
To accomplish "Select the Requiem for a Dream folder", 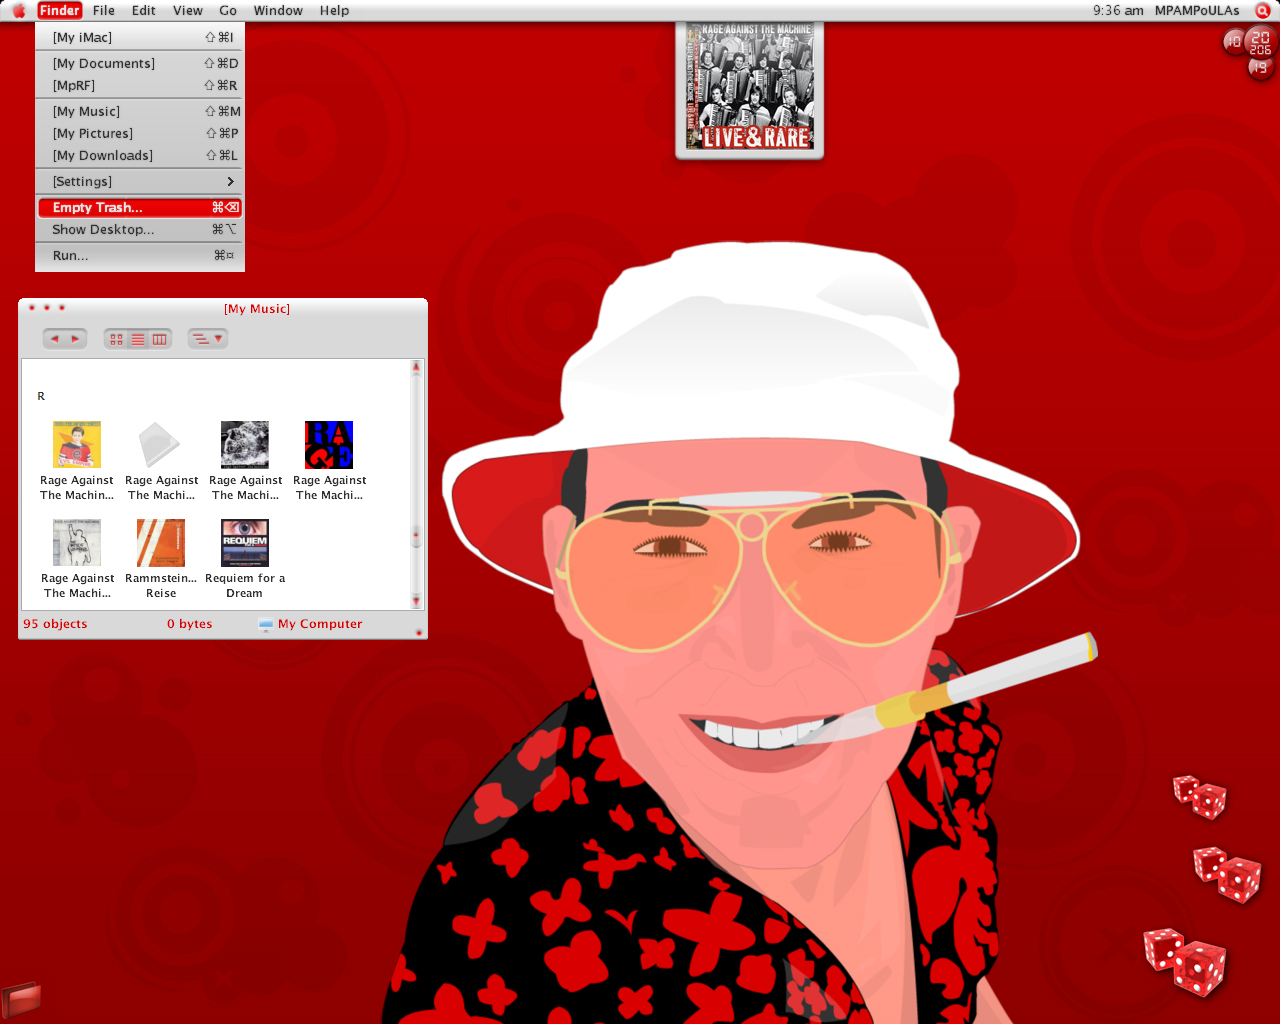I will pos(245,559).
